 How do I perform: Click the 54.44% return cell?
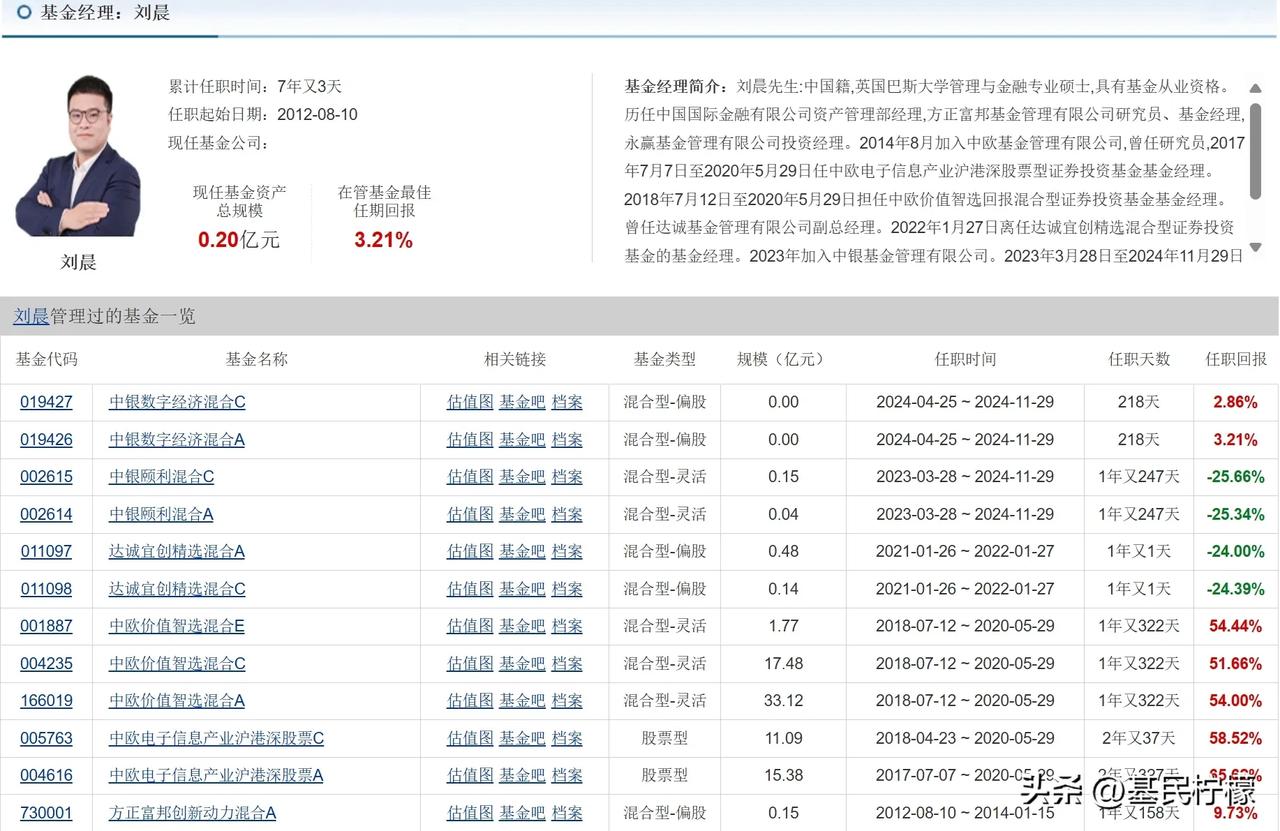coord(1236,626)
